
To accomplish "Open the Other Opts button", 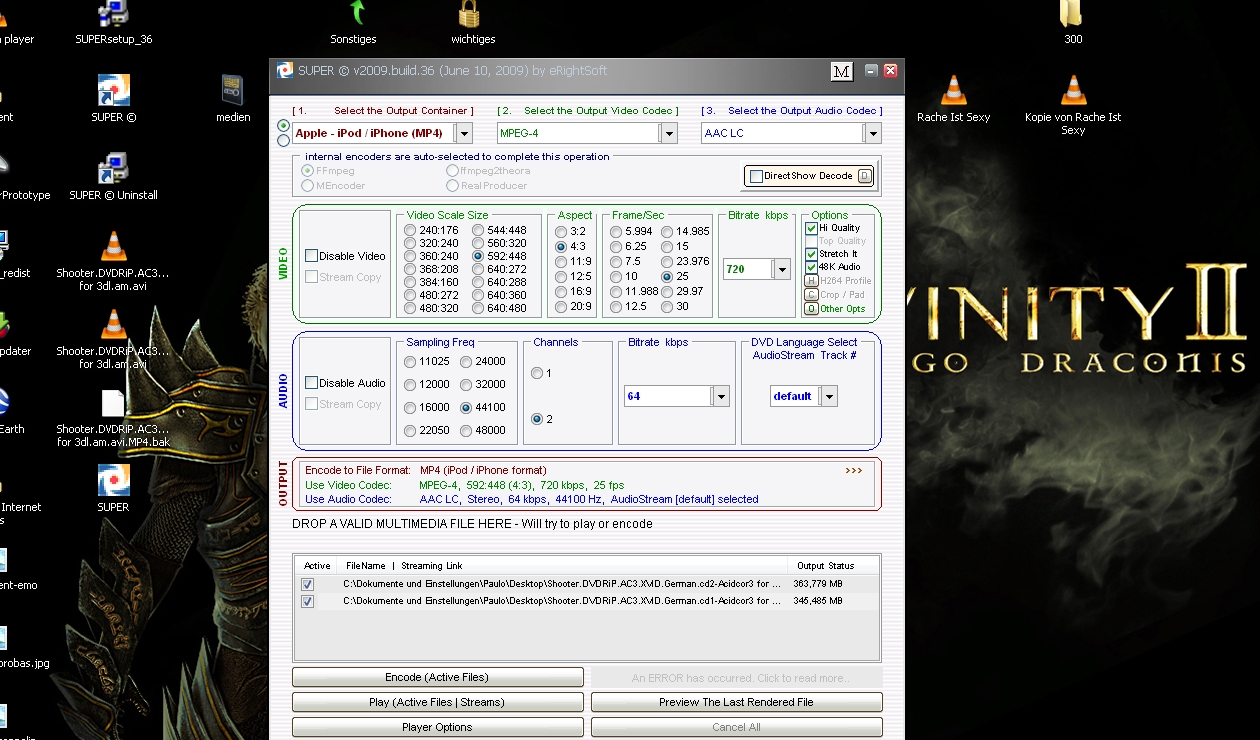I will click(811, 309).
